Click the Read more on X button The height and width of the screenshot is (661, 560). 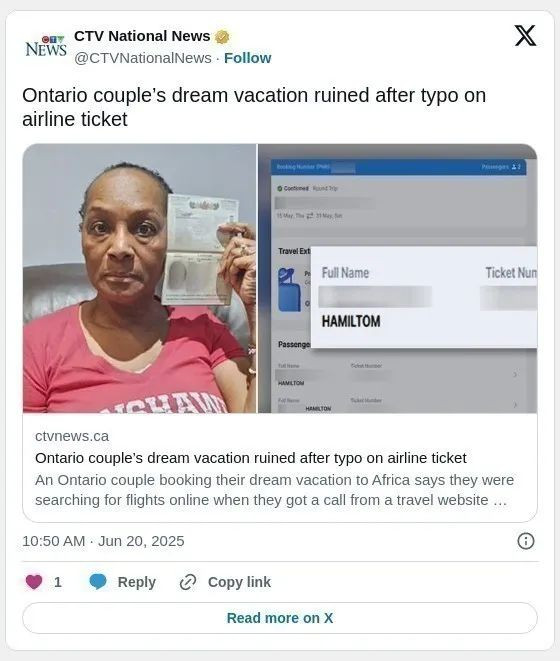[280, 618]
